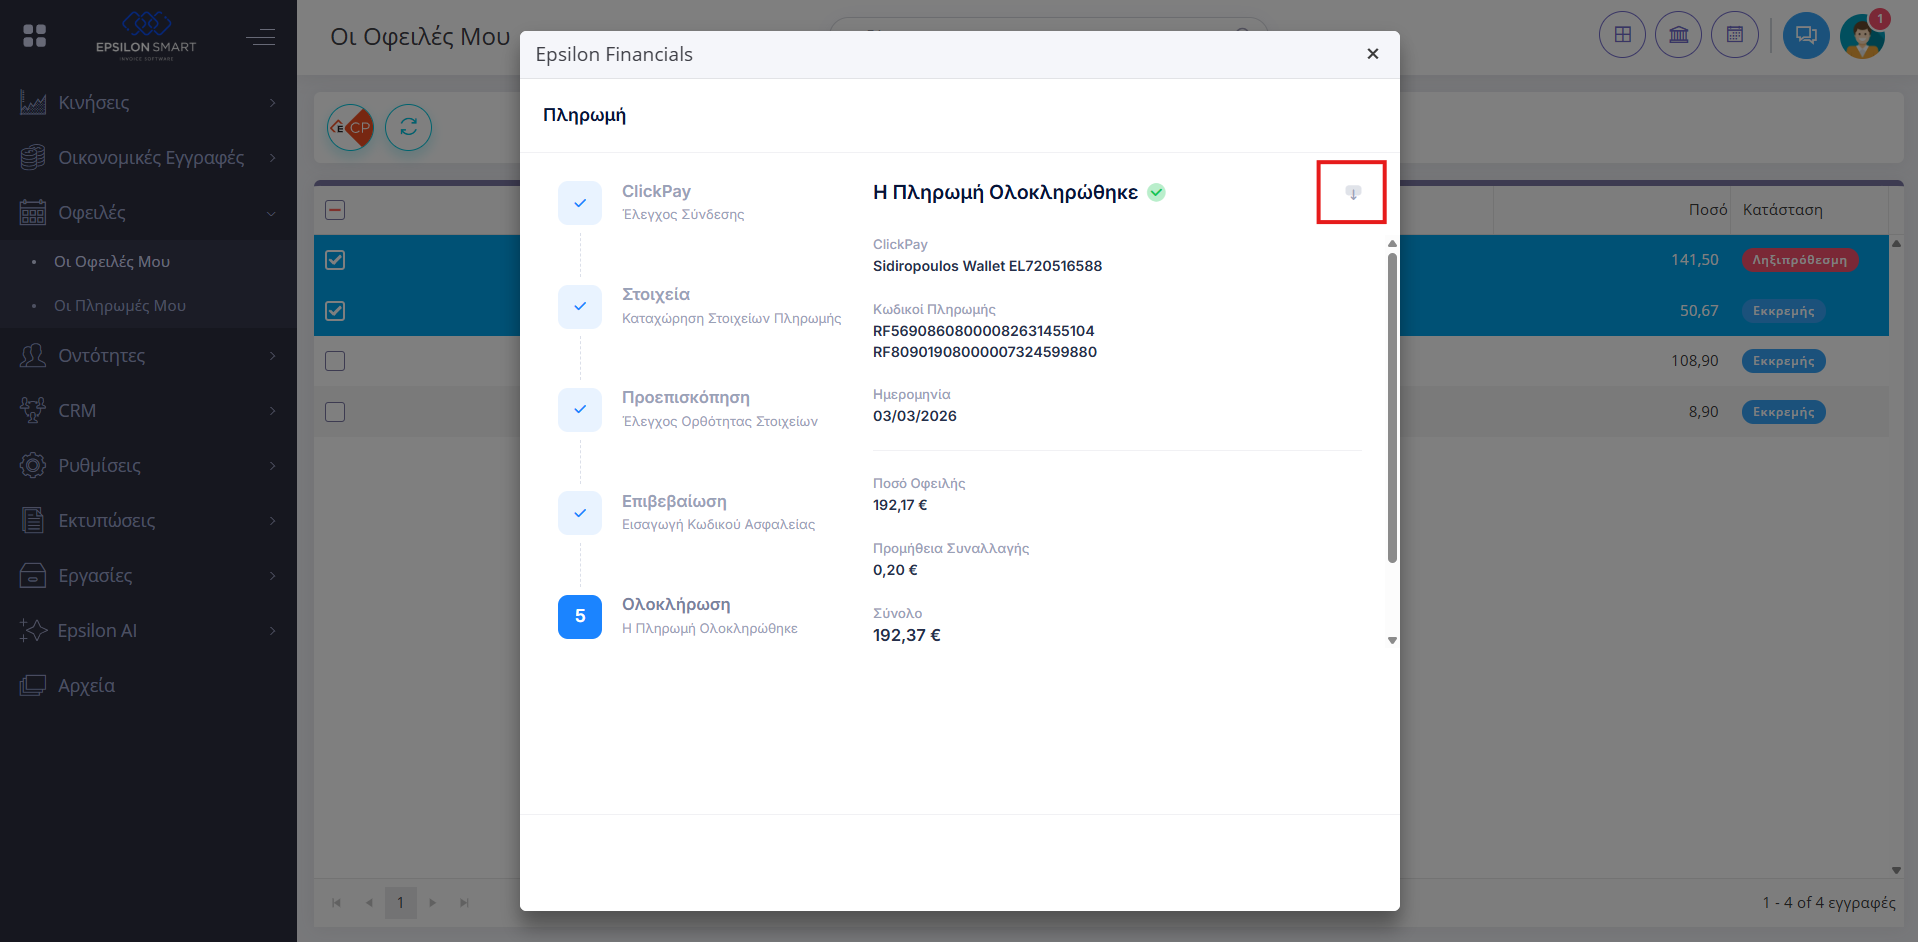Click the Epsilon Smart logo

pos(146,36)
